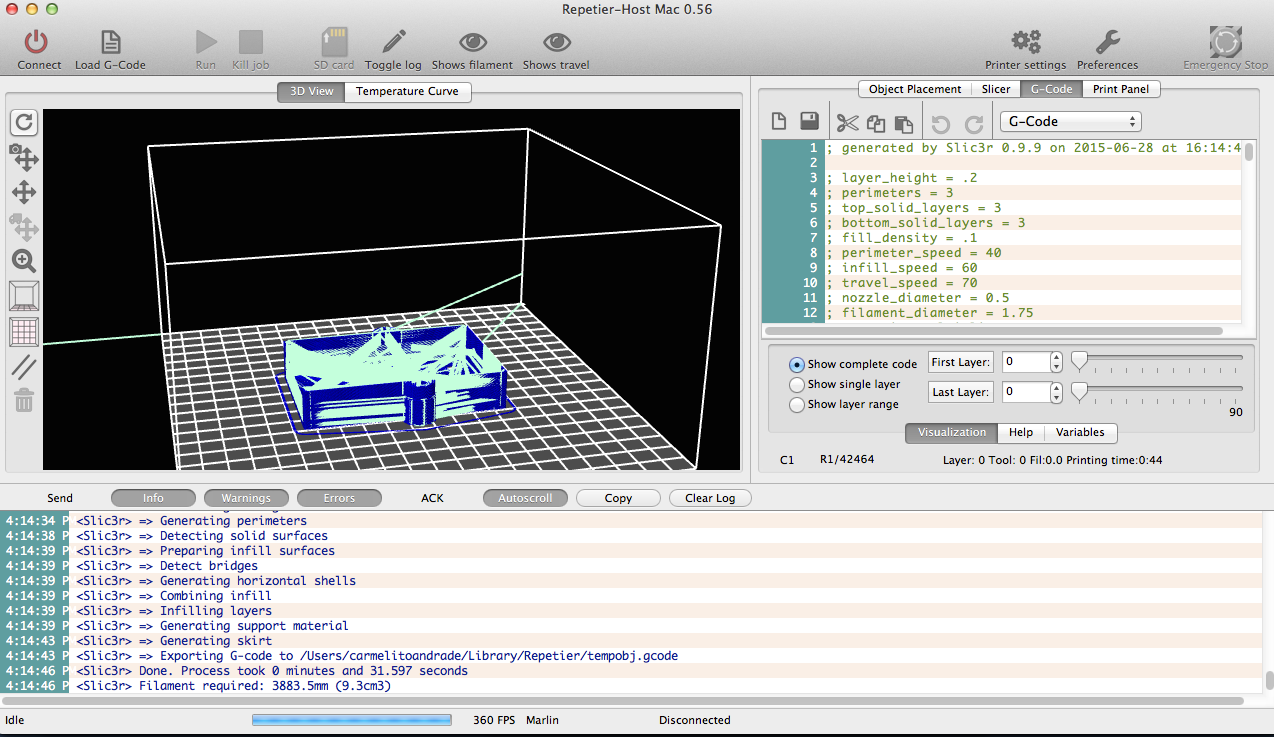
Task: Click the First Layer stepper arrows
Action: click(1057, 362)
